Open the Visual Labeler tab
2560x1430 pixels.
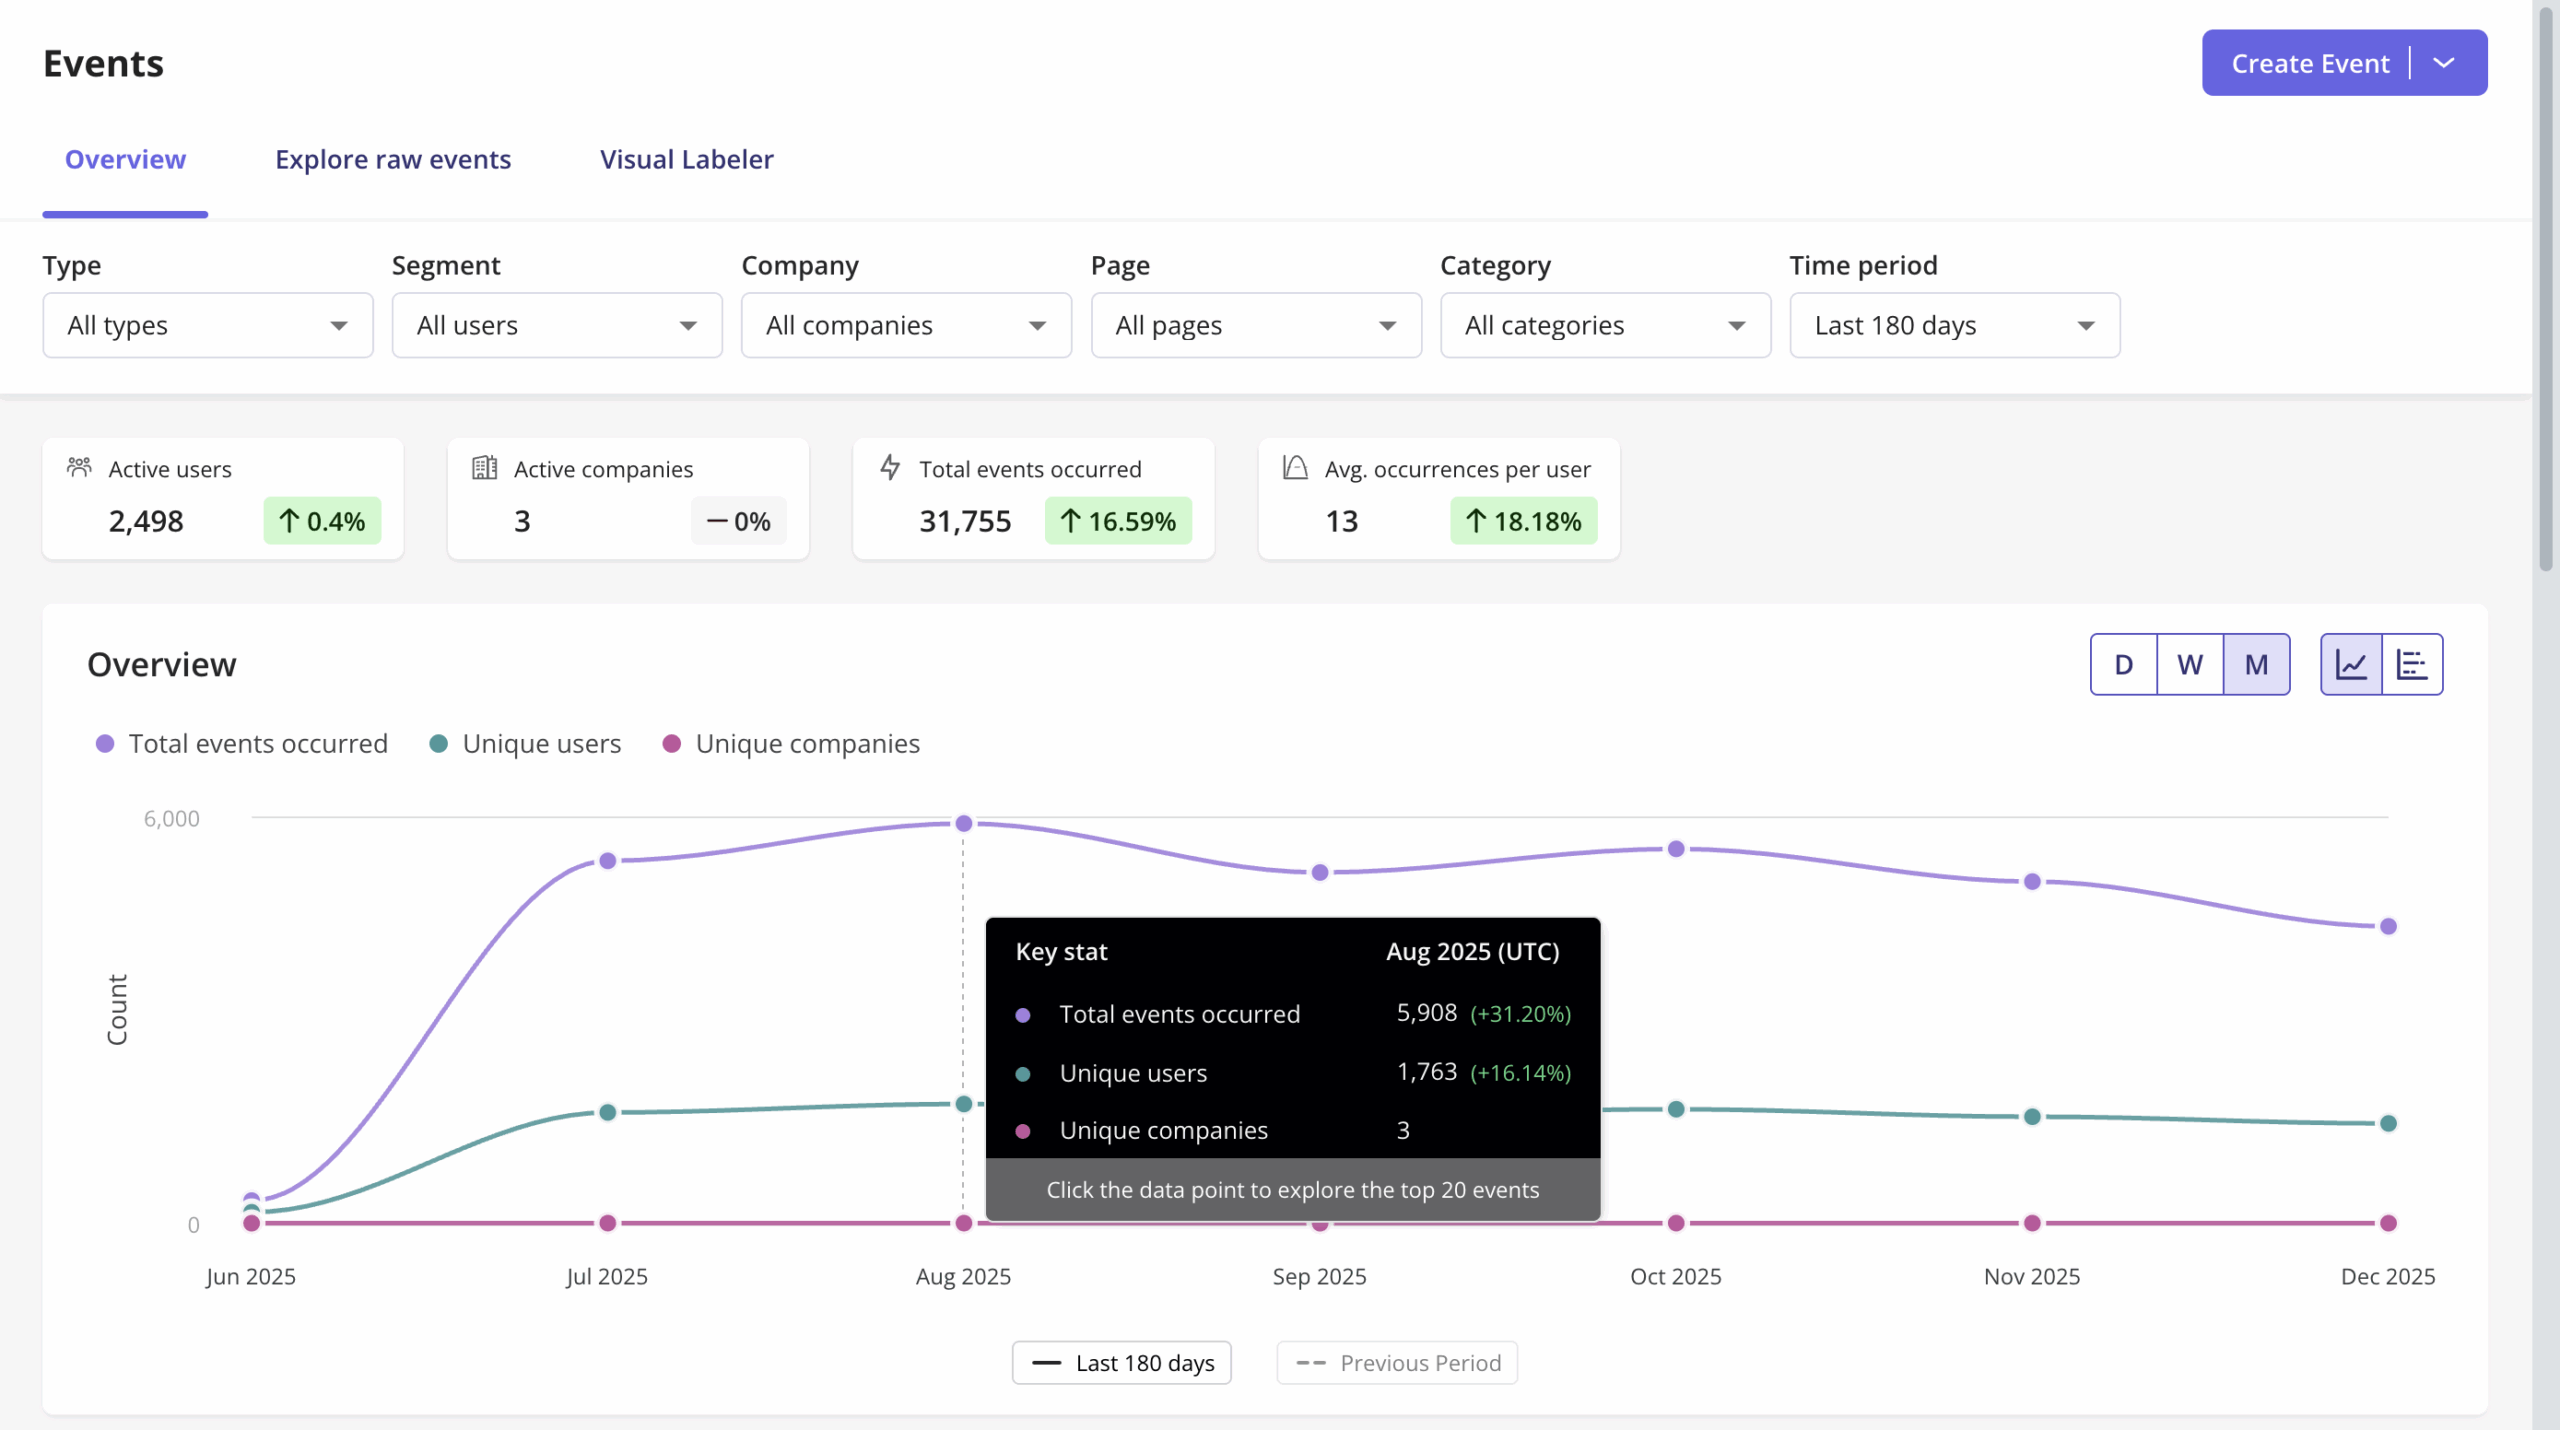coord(686,159)
